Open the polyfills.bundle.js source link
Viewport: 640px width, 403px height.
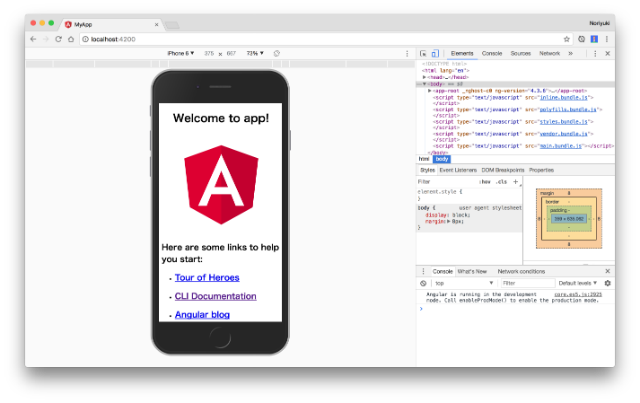(x=568, y=109)
